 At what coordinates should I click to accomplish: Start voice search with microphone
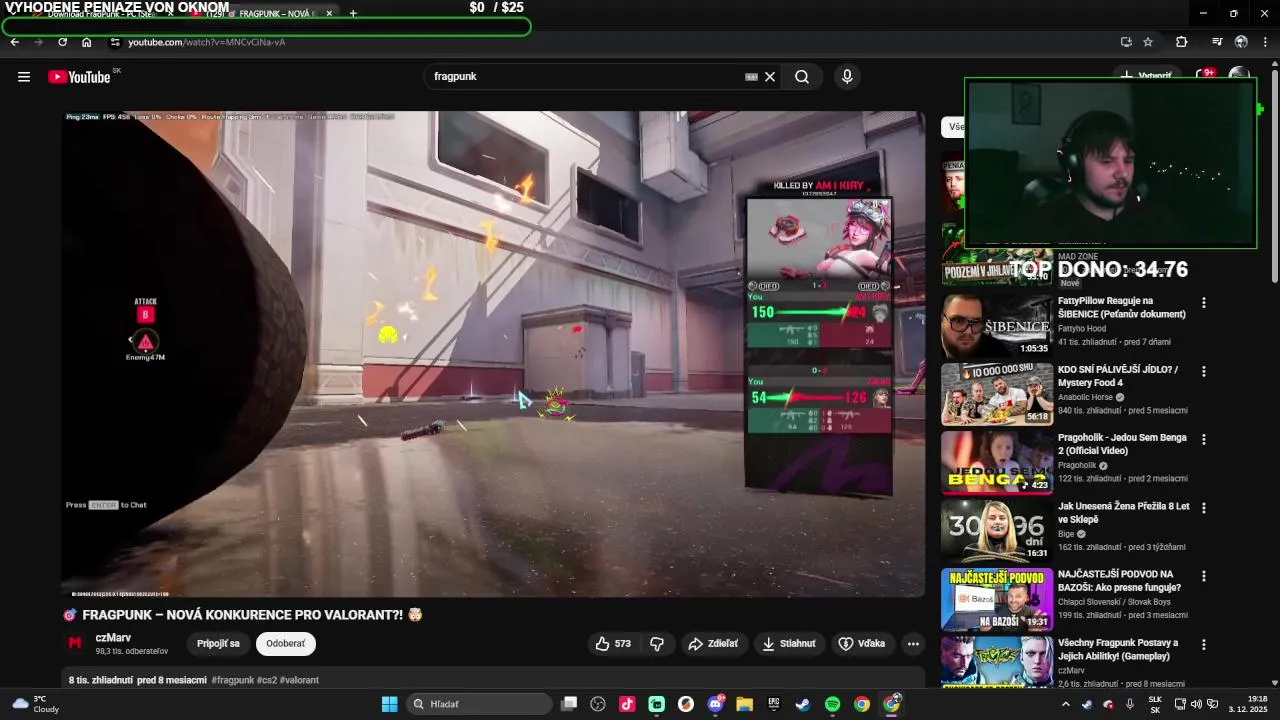coord(847,77)
